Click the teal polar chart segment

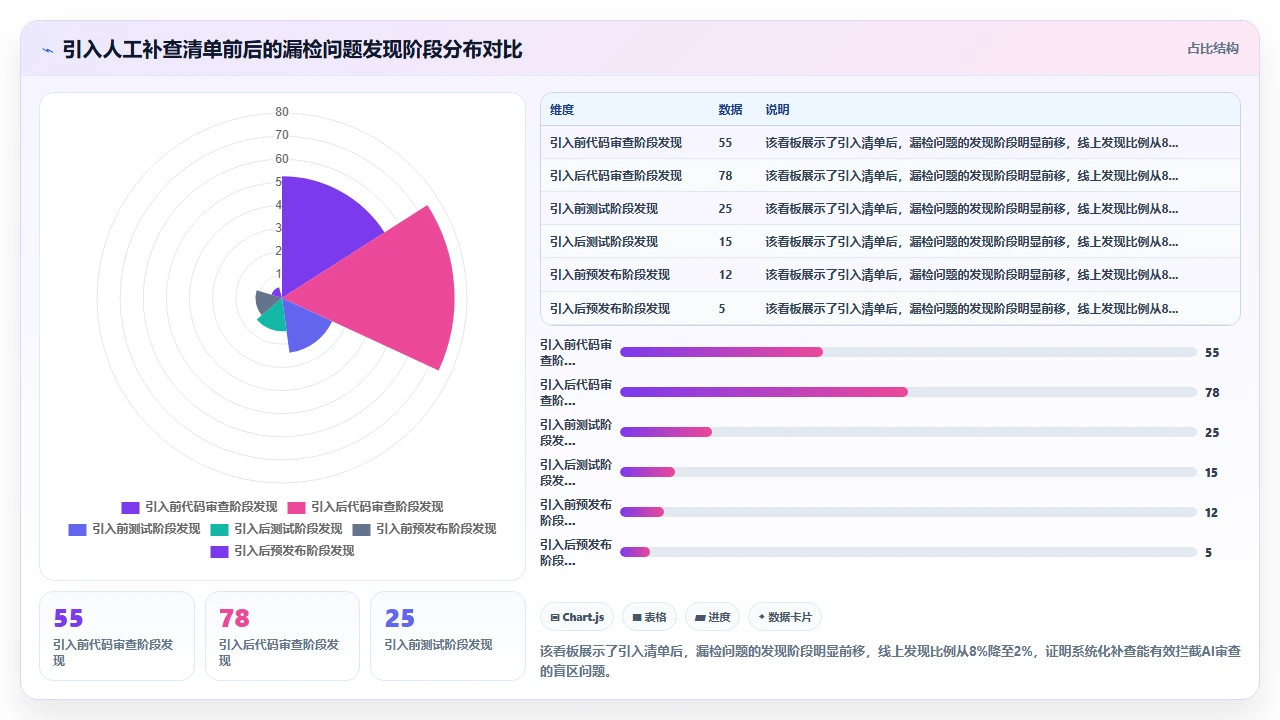[x=273, y=316]
